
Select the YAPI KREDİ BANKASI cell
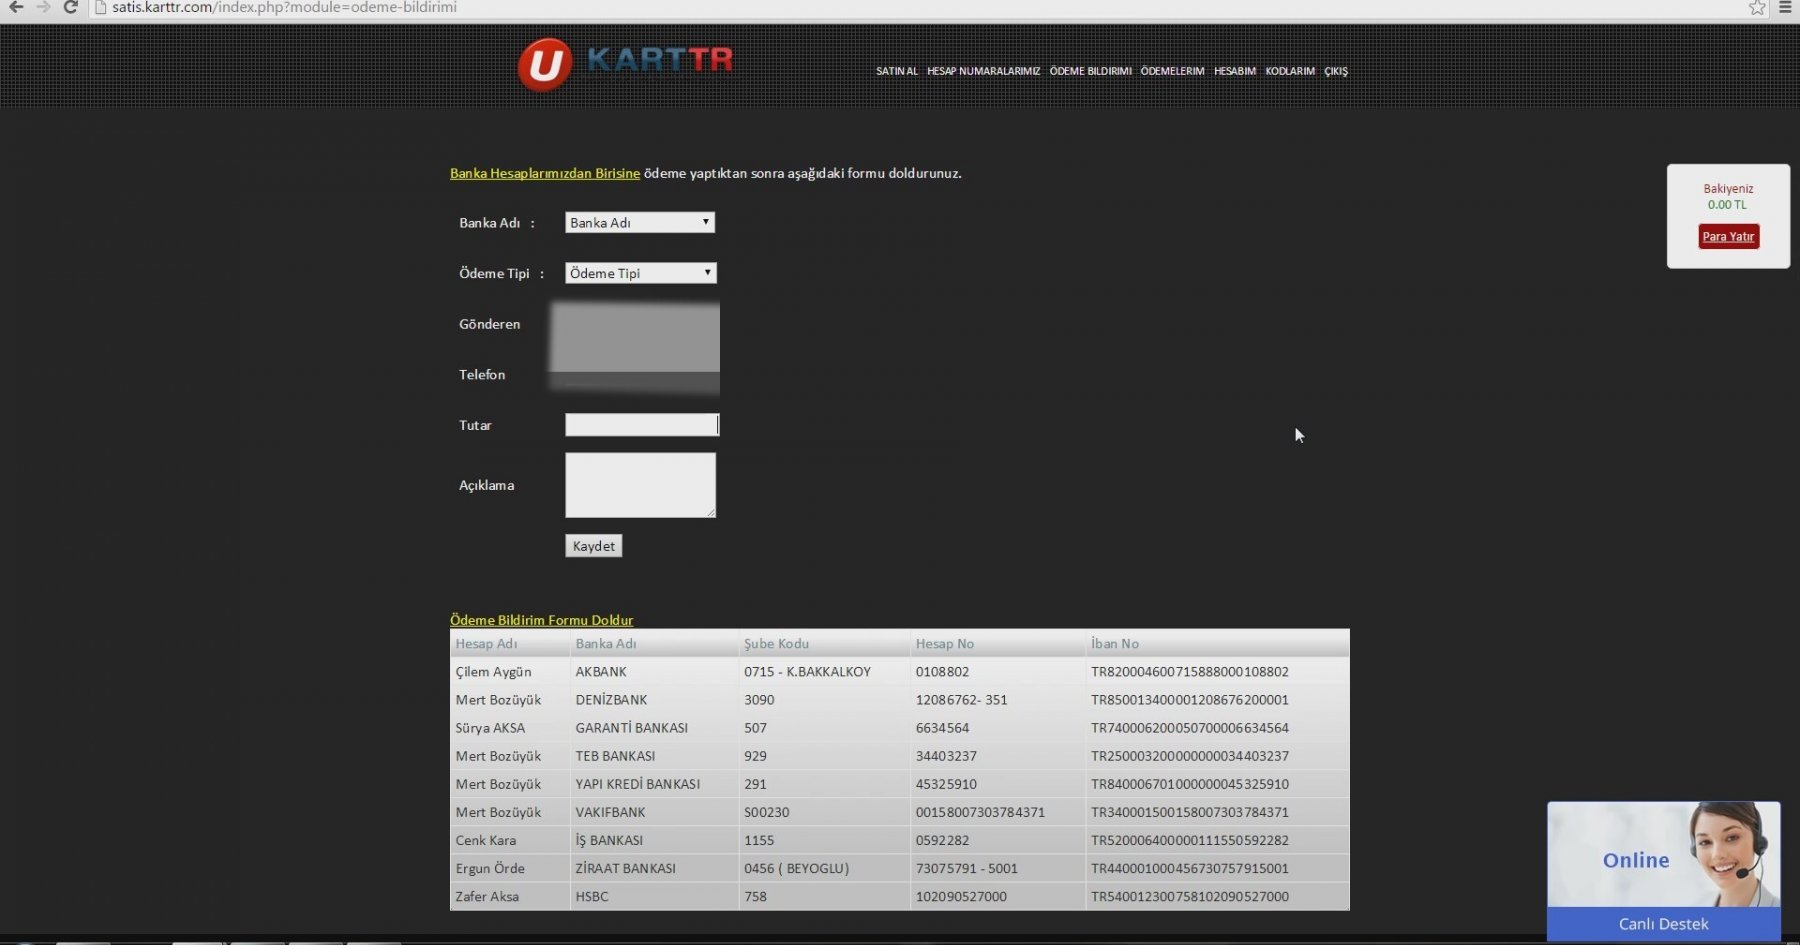[x=638, y=784]
